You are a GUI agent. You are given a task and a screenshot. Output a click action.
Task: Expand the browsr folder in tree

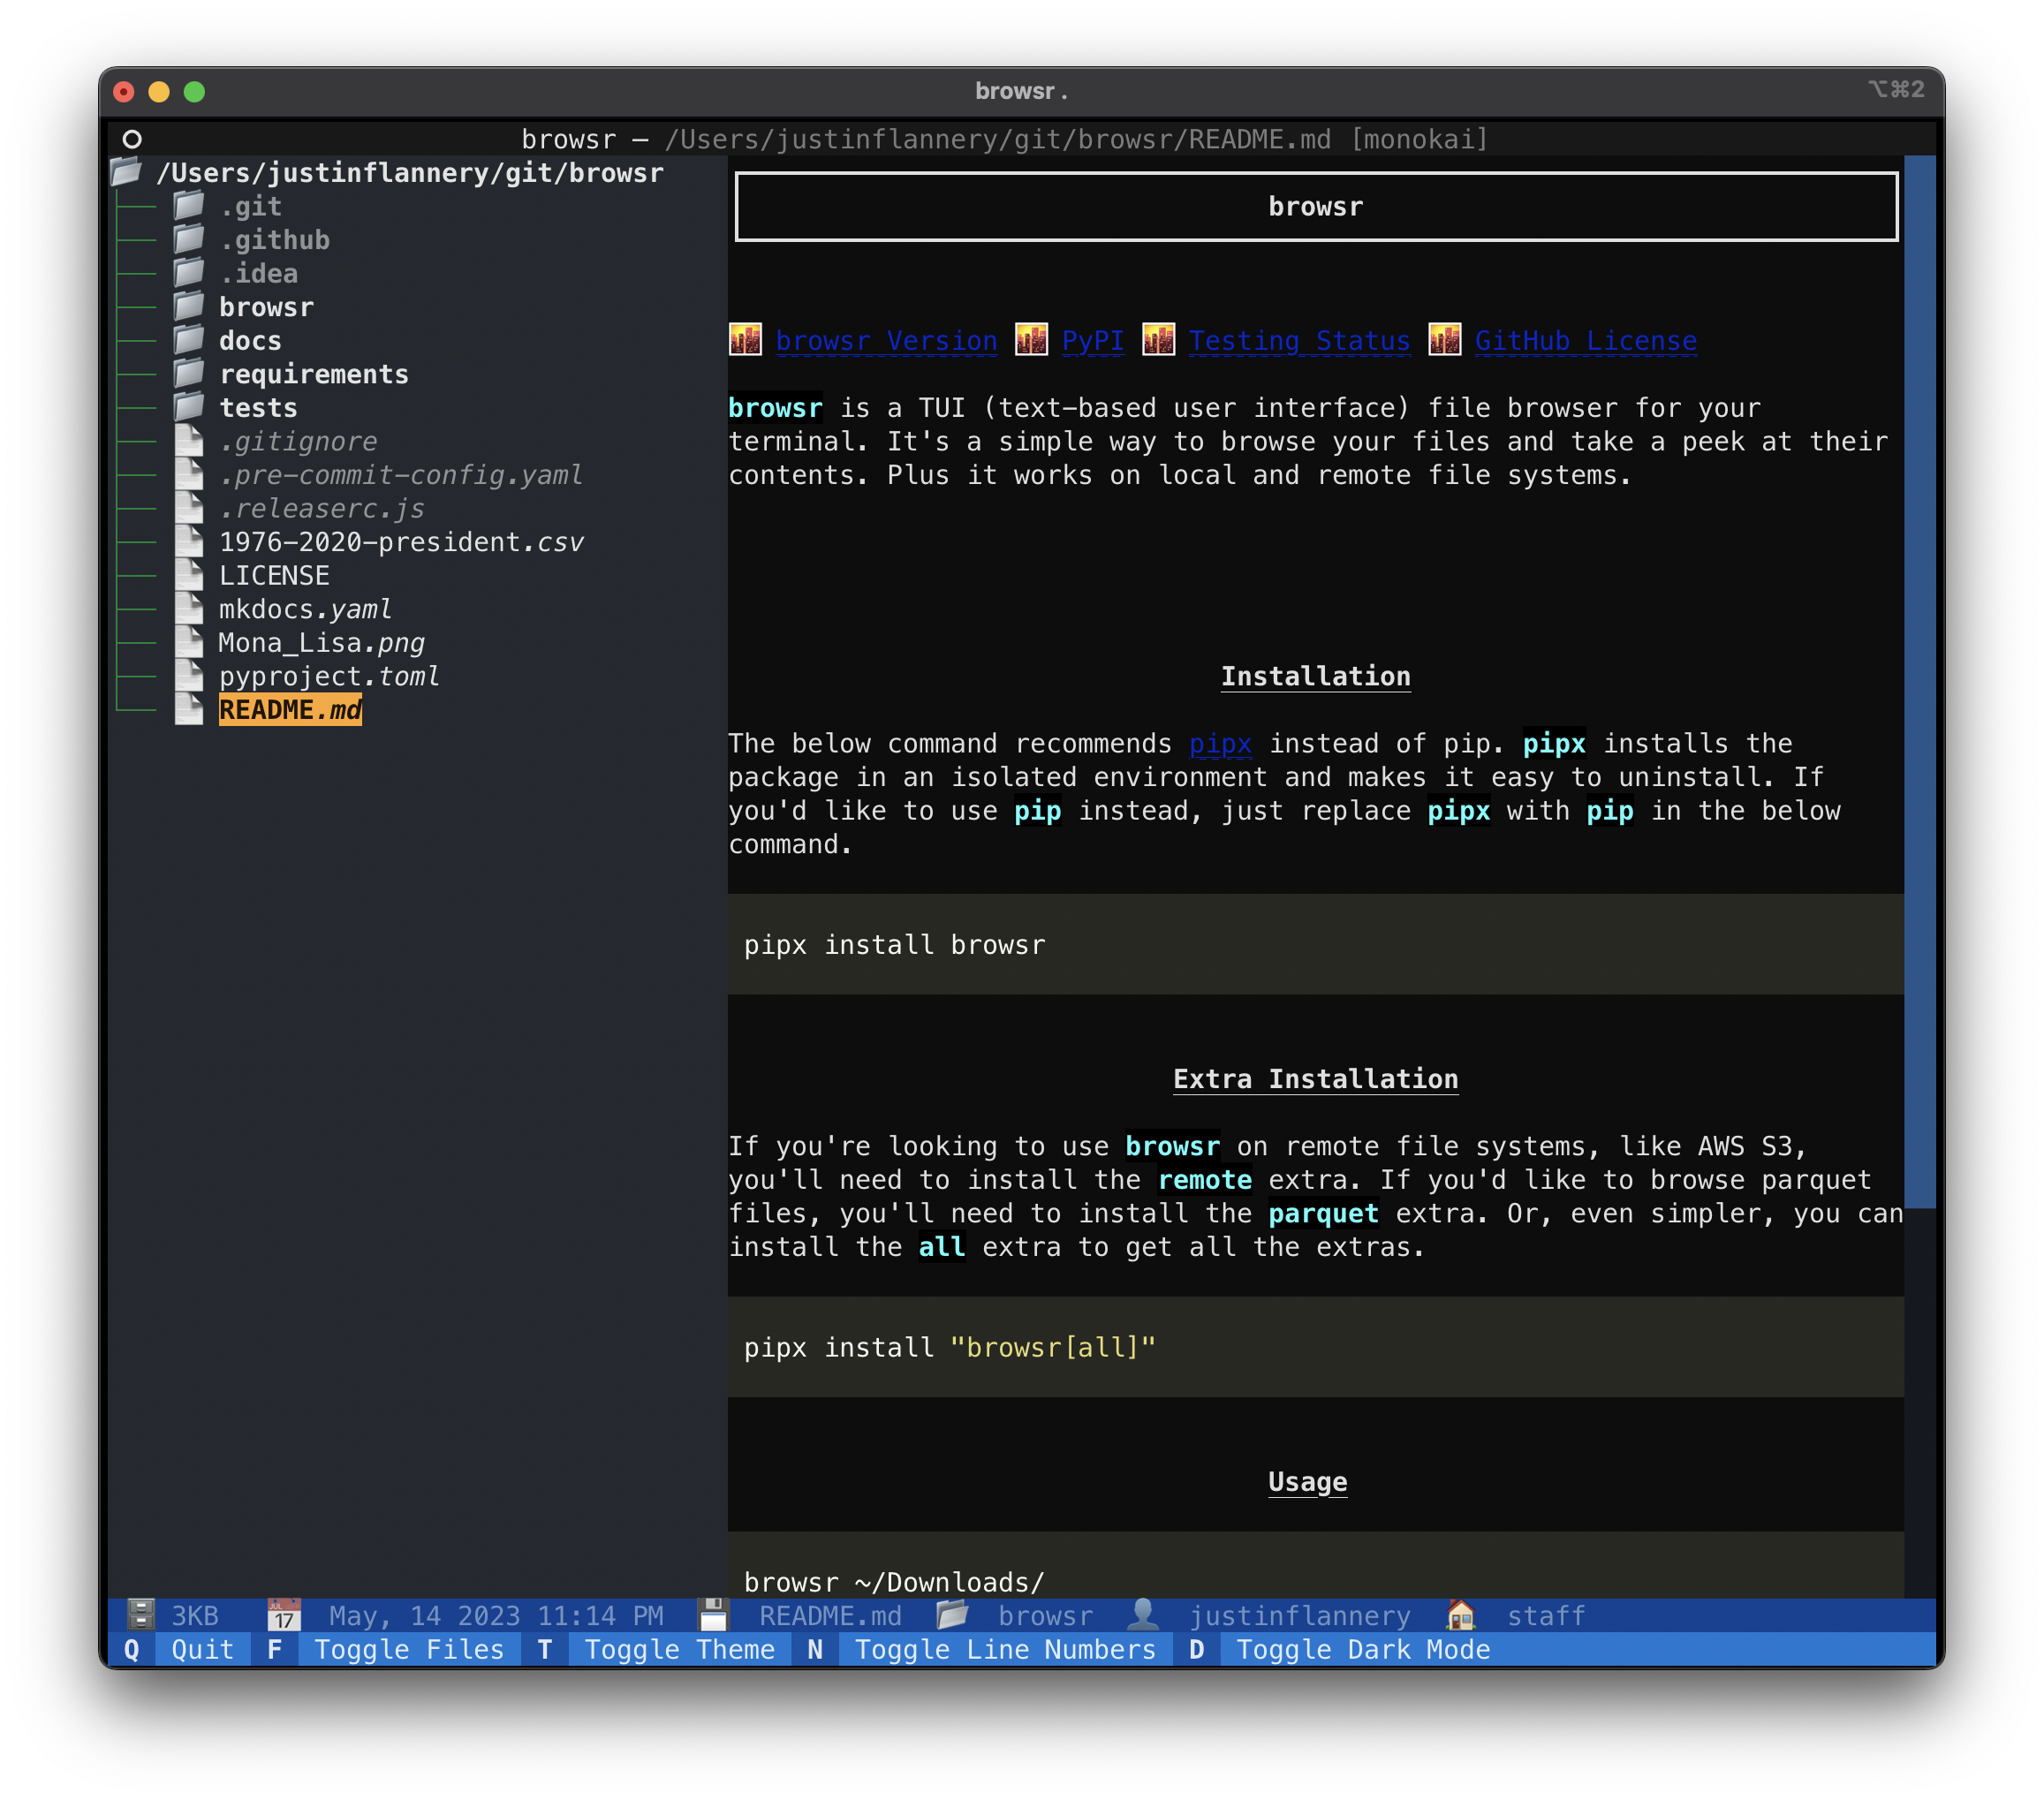266,307
